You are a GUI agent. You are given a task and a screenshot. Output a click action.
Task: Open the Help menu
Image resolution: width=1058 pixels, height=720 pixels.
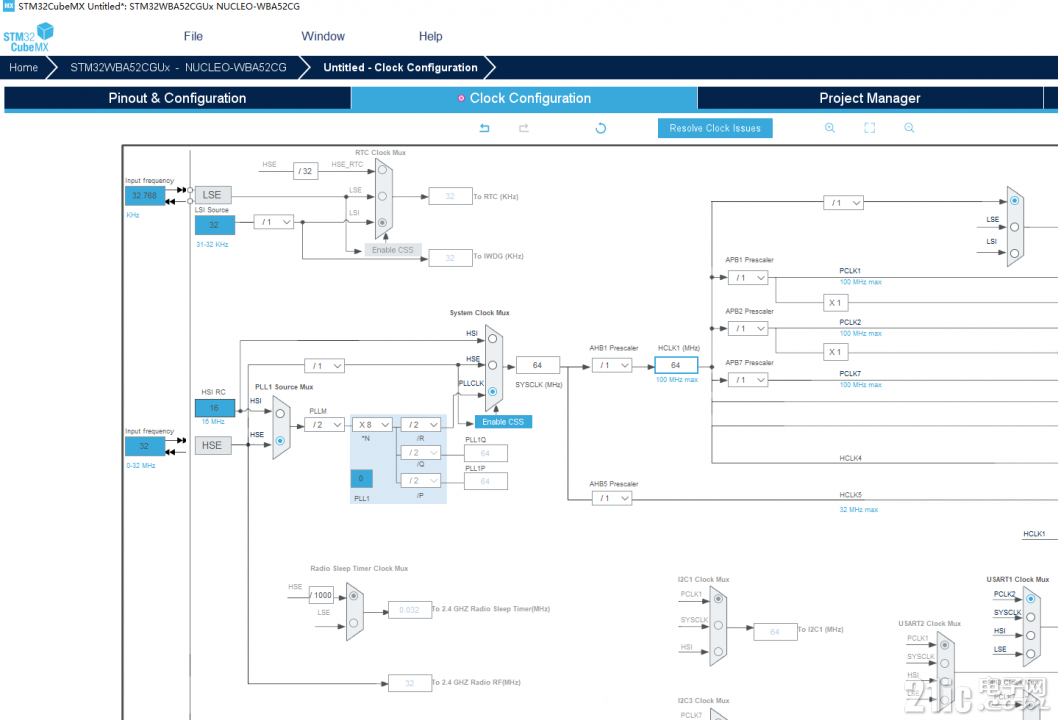coord(430,36)
